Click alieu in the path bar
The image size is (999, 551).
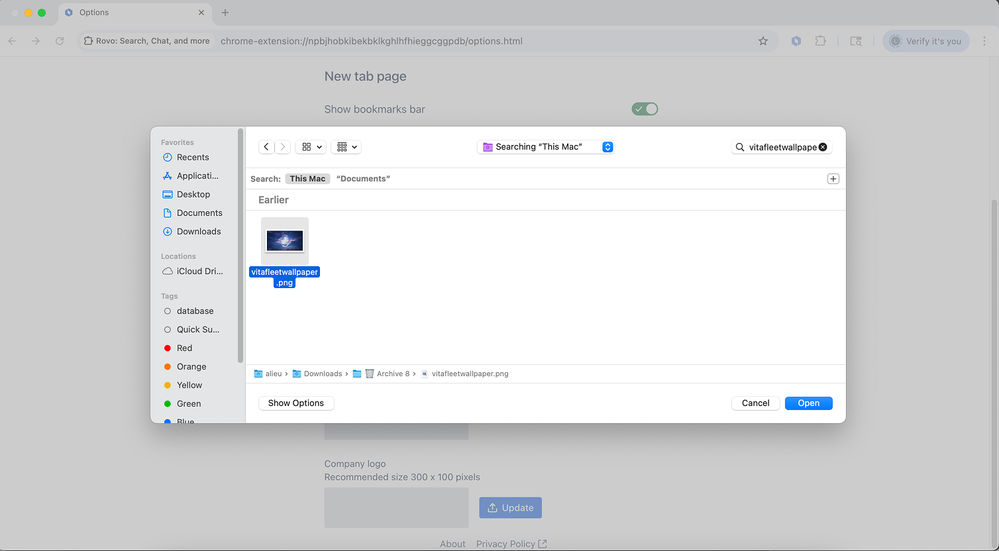[268, 374]
